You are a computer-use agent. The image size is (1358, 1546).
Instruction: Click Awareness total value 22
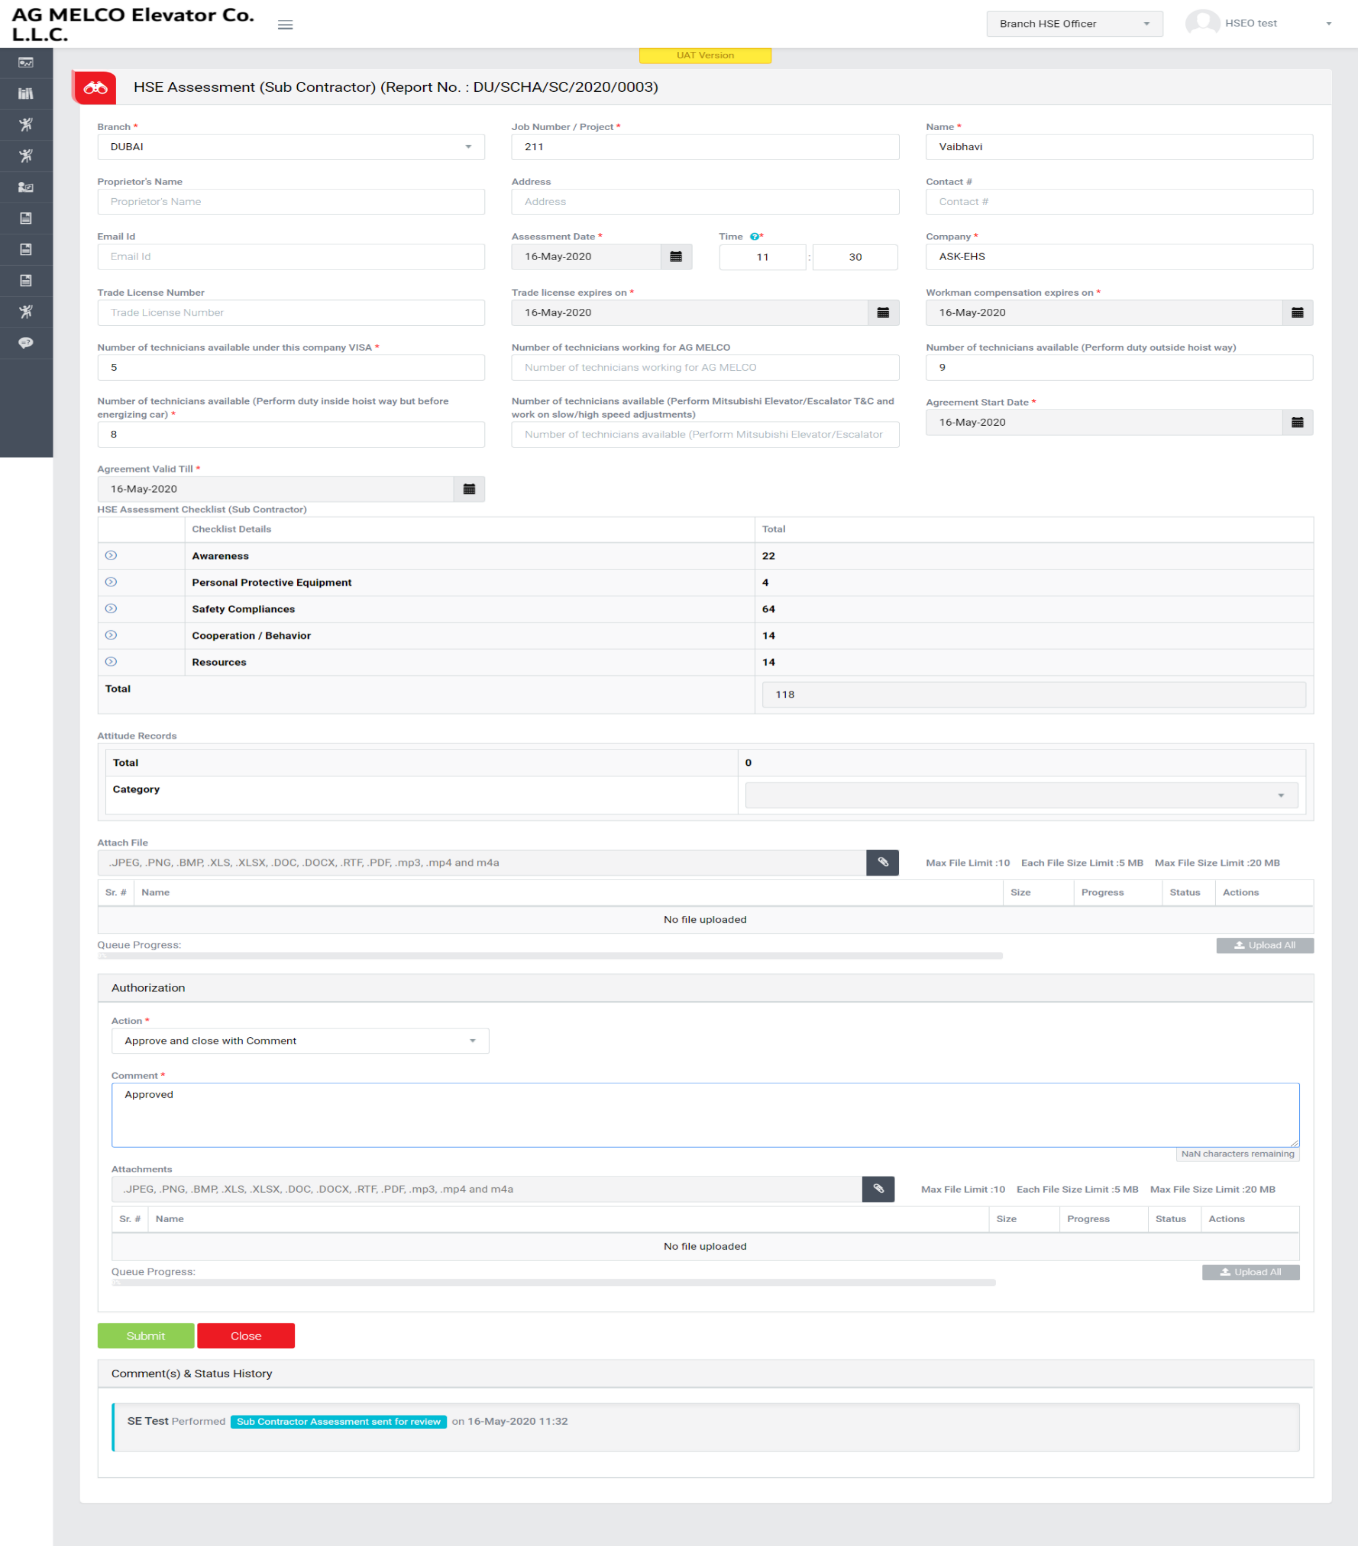768,556
